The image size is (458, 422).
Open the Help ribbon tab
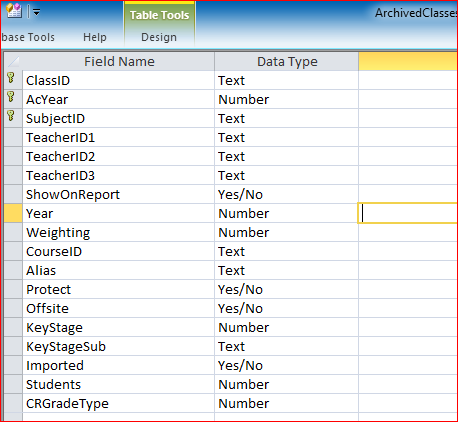[95, 37]
